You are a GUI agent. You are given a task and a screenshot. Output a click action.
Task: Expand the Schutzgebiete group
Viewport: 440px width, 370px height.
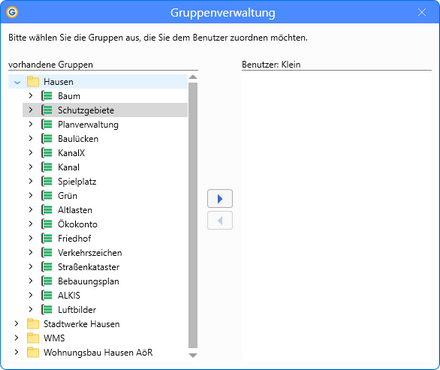coord(31,110)
